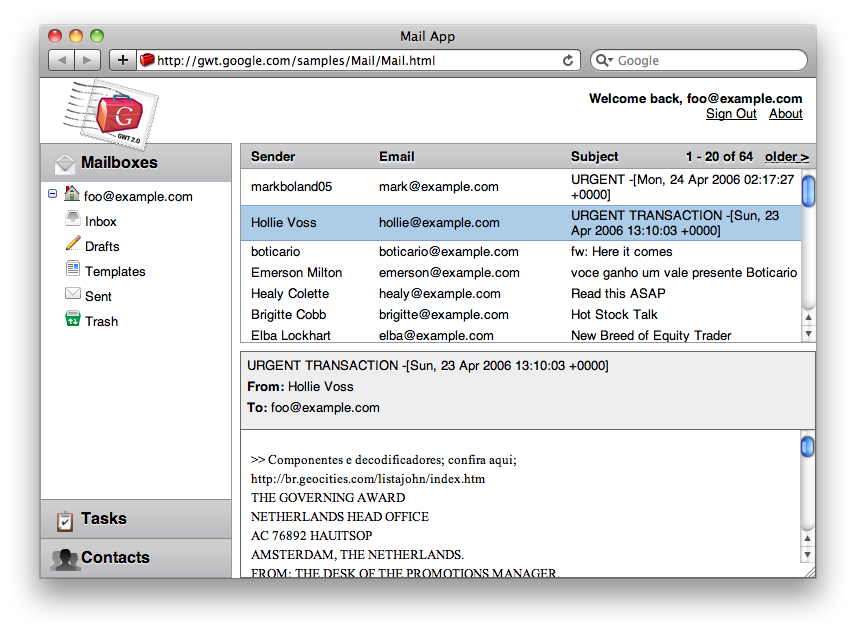Click the home icon beside foo@example.com
The image size is (856, 633).
click(x=71, y=194)
